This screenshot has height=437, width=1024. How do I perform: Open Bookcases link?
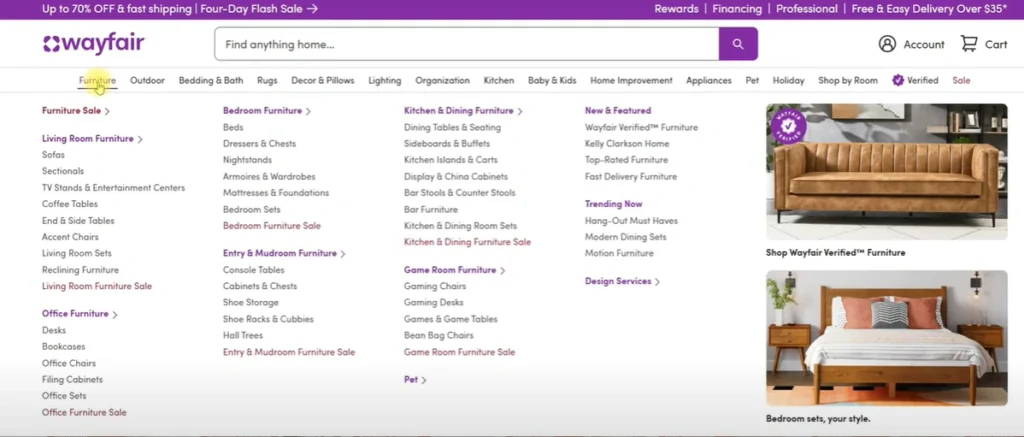click(63, 347)
